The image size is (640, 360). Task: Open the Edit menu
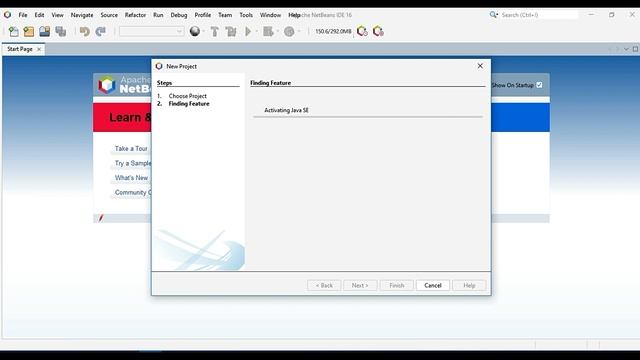39,15
